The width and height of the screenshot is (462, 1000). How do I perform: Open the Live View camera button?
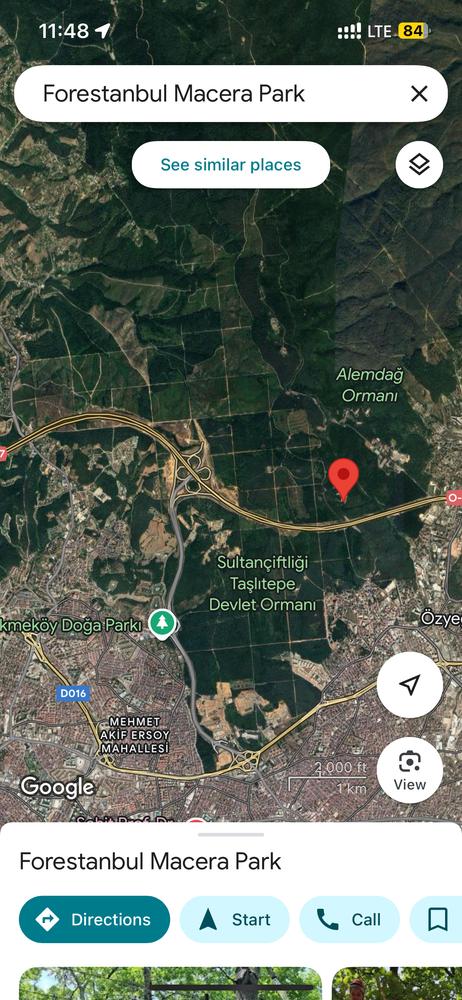coord(410,770)
